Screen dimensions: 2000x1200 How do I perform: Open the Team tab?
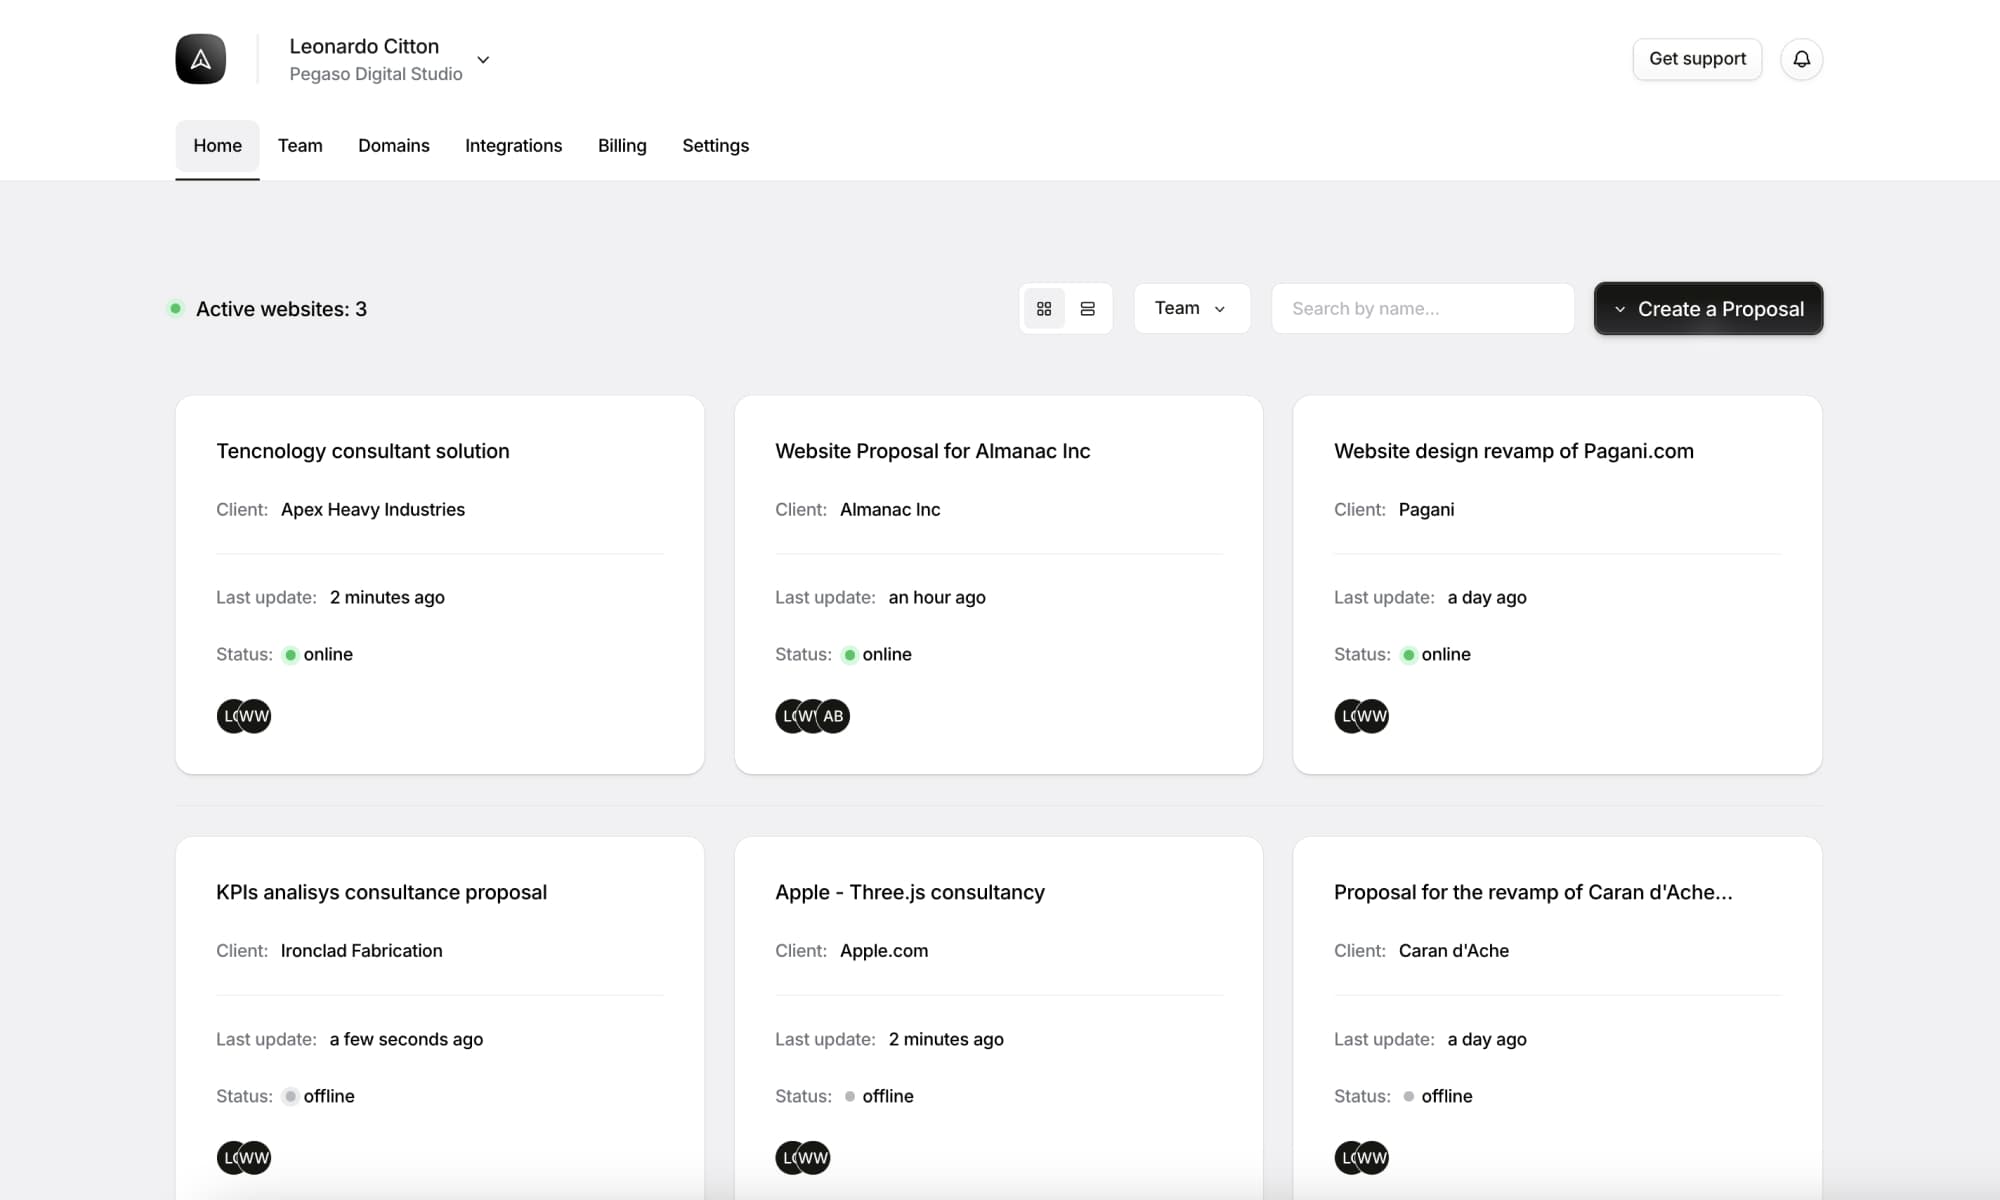pyautogui.click(x=300, y=146)
